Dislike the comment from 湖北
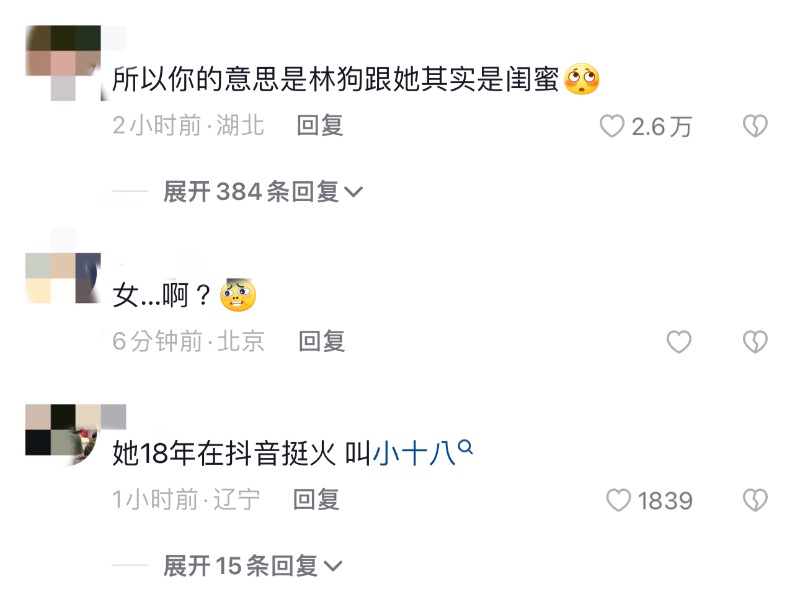The image size is (800, 589). tap(755, 126)
